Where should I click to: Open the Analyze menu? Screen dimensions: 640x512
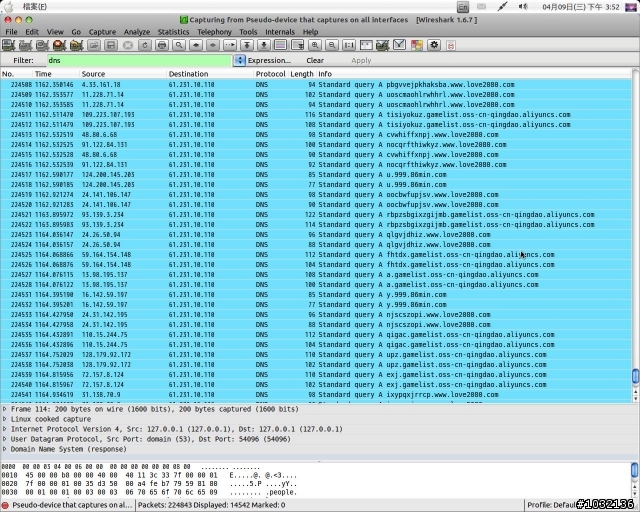(137, 32)
